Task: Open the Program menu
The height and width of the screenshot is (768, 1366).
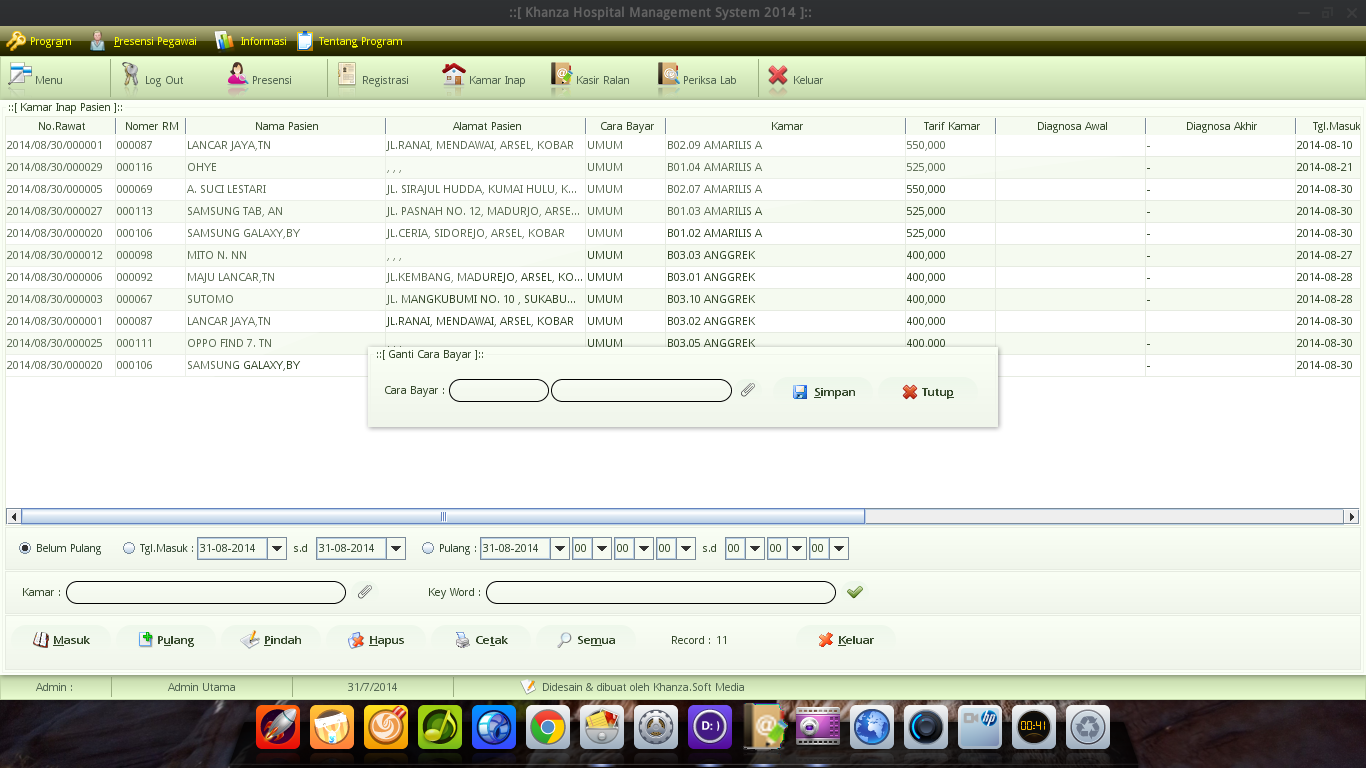Action: coord(39,41)
